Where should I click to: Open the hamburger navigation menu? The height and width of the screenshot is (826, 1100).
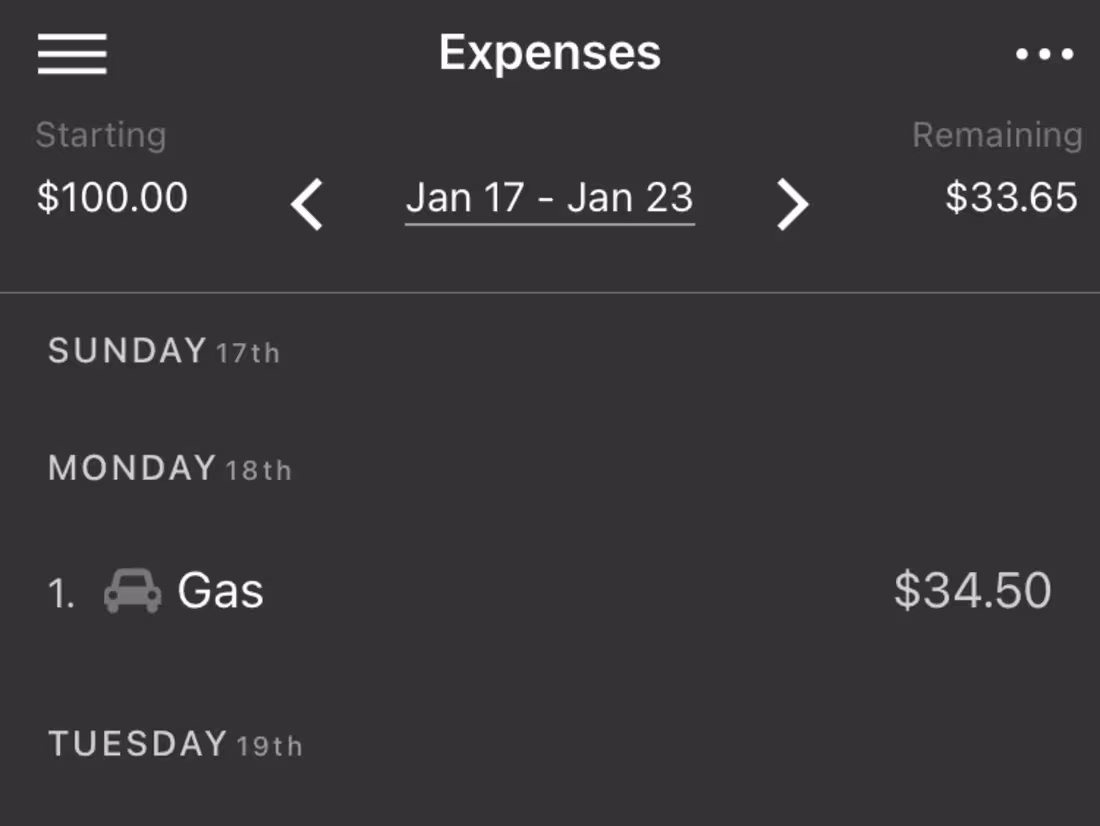click(72, 53)
